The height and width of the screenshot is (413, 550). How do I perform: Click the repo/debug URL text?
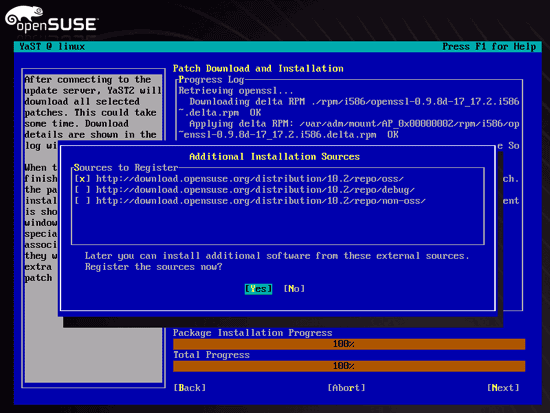coord(255,190)
